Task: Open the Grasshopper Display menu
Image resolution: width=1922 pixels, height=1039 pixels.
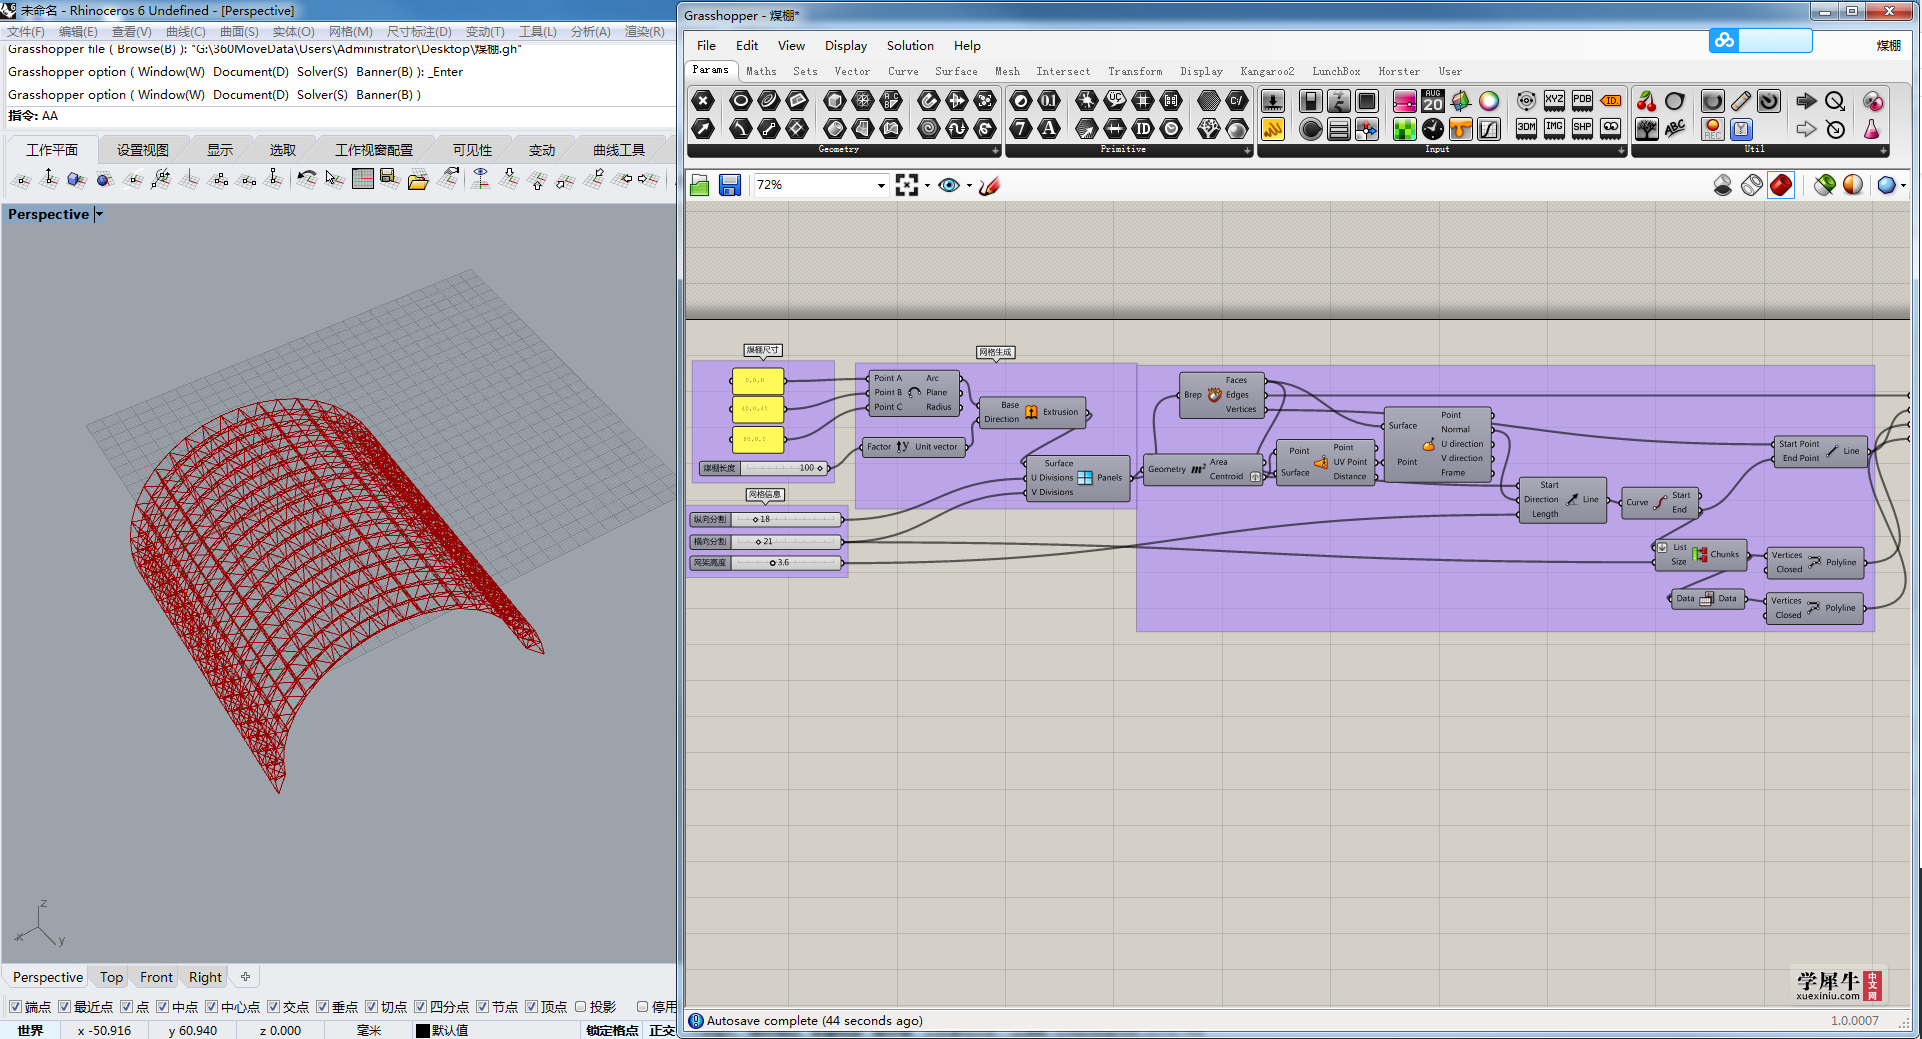Action: coord(846,46)
